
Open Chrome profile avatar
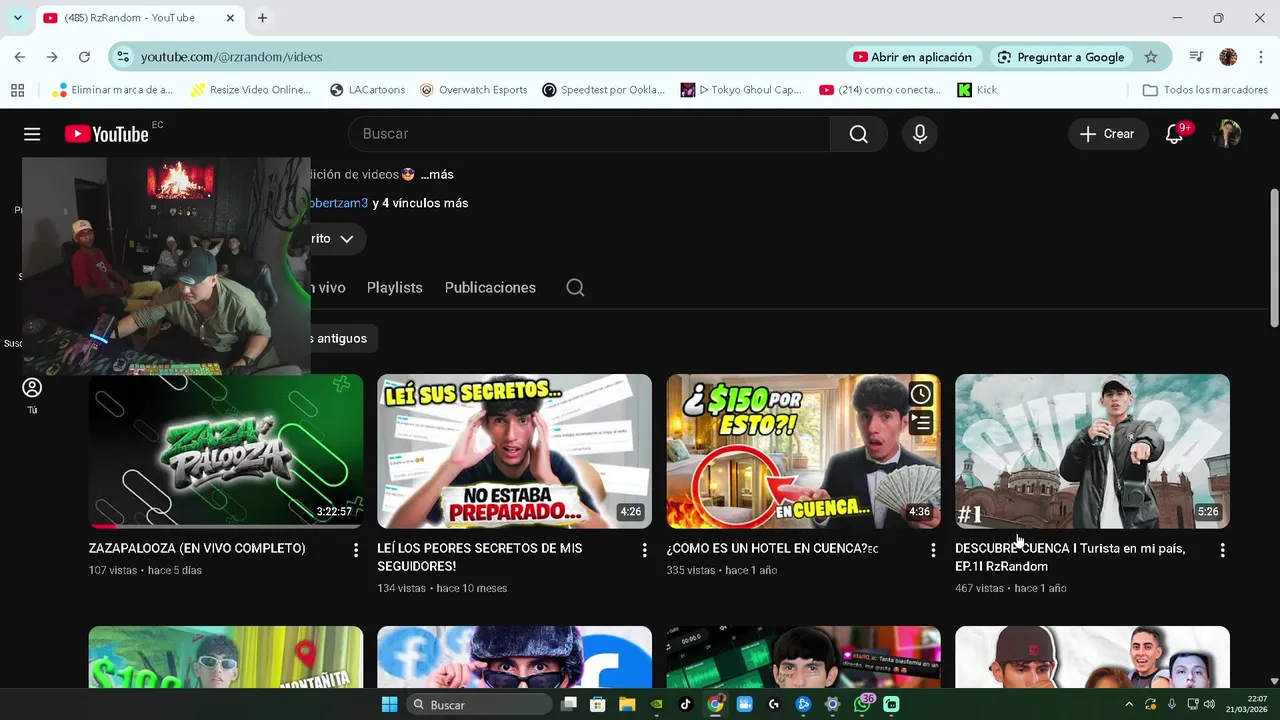click(x=1228, y=57)
